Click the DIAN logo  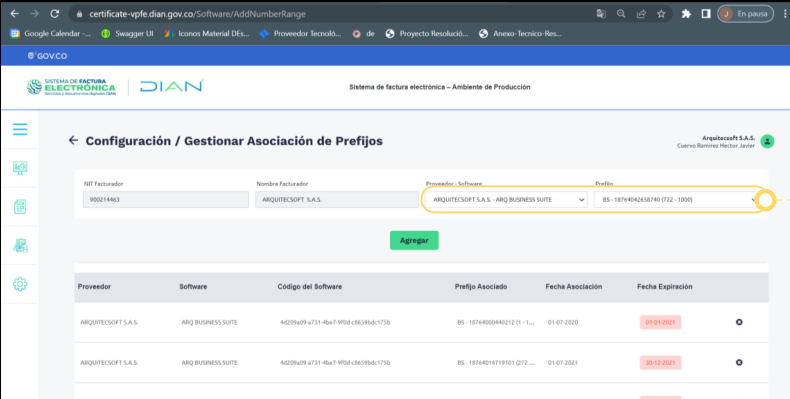click(171, 87)
